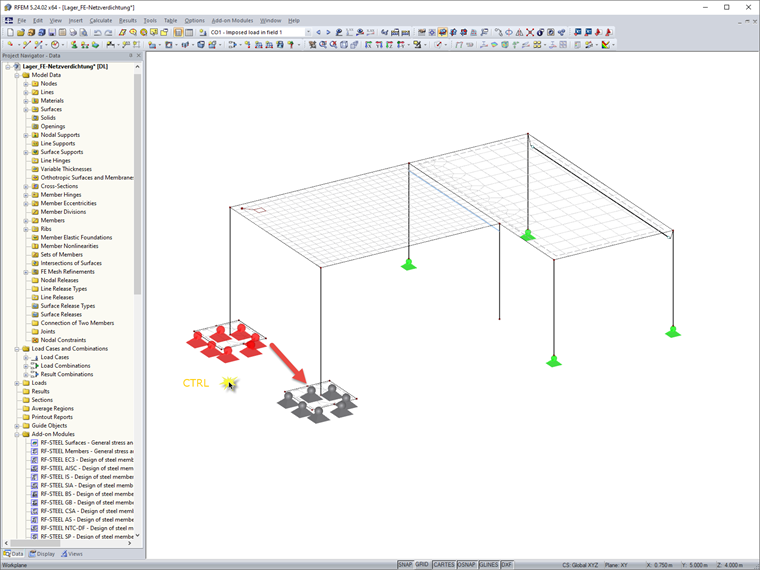Expand the Loads folder
760x570 pixels.
pyautogui.click(x=17, y=383)
